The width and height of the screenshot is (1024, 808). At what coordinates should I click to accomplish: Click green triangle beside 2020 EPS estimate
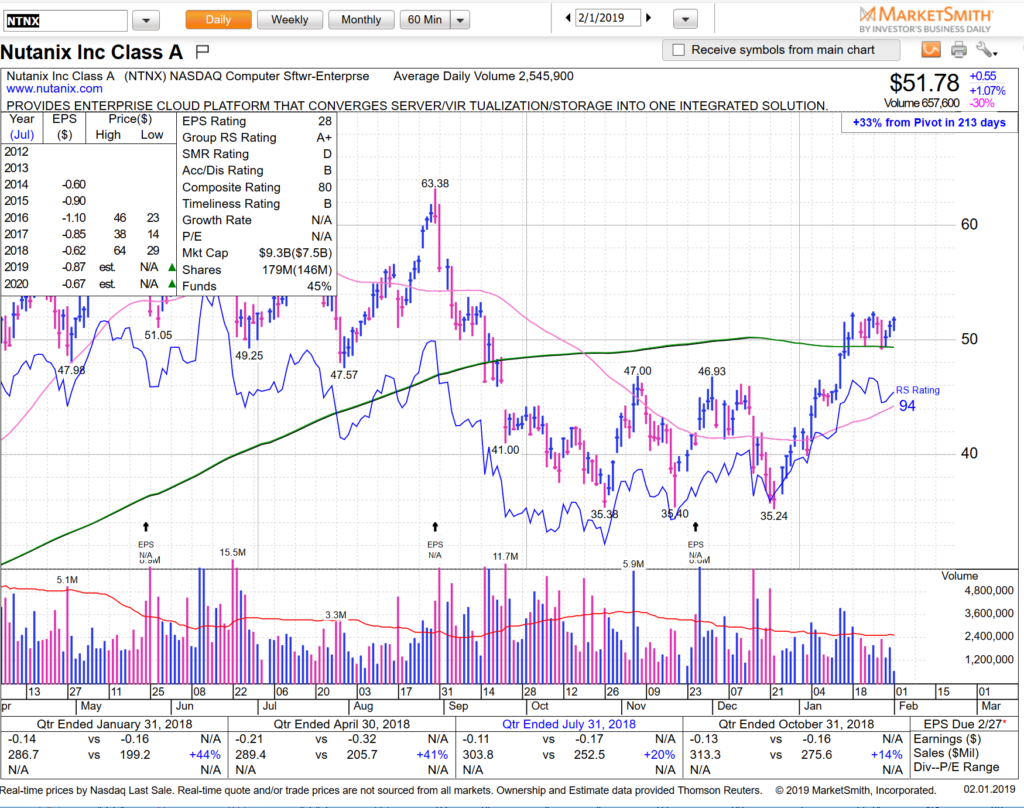(172, 283)
